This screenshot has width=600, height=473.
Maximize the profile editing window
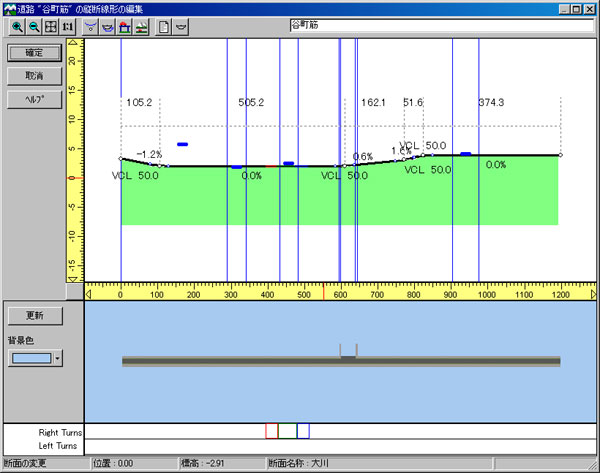576,9
